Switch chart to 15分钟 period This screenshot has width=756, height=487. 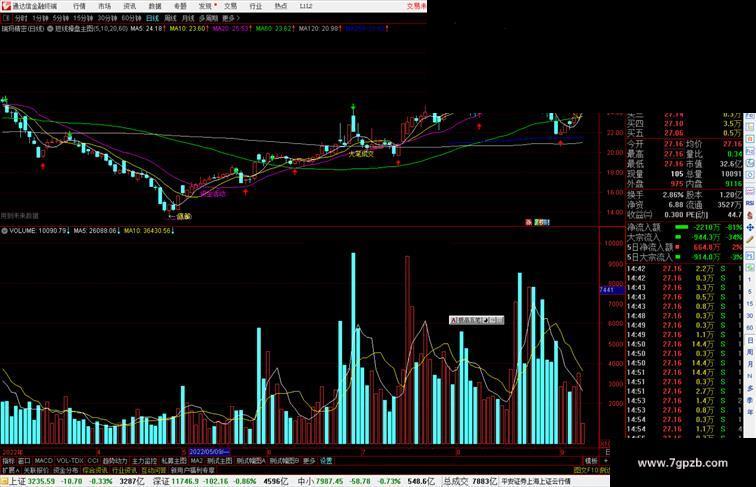tap(83, 18)
